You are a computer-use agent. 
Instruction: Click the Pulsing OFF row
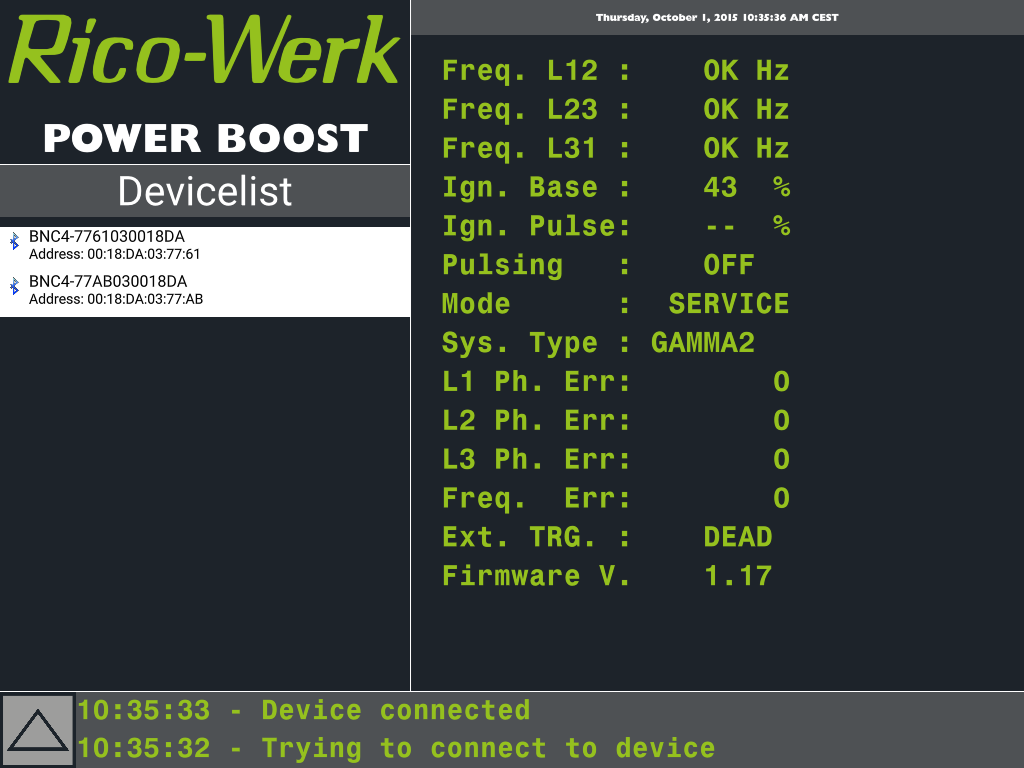tap(598, 265)
